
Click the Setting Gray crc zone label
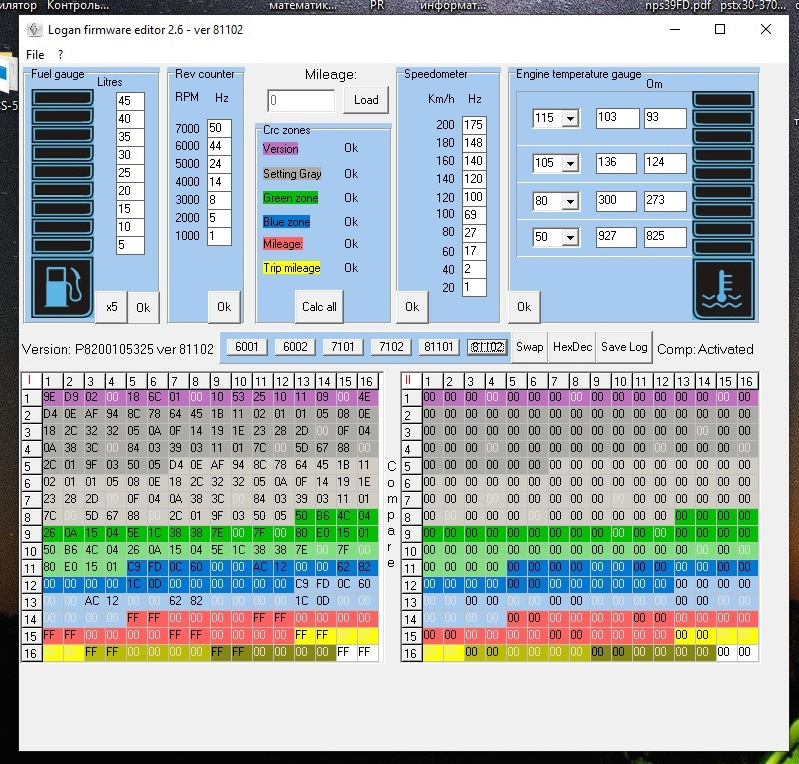tap(292, 174)
